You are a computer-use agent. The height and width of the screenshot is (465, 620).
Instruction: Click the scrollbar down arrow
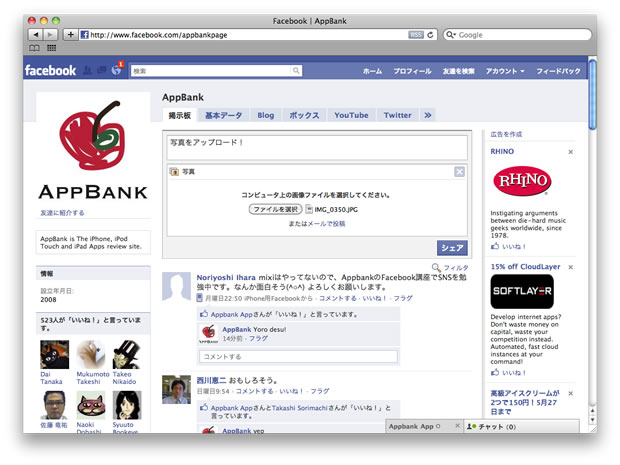tap(592, 420)
